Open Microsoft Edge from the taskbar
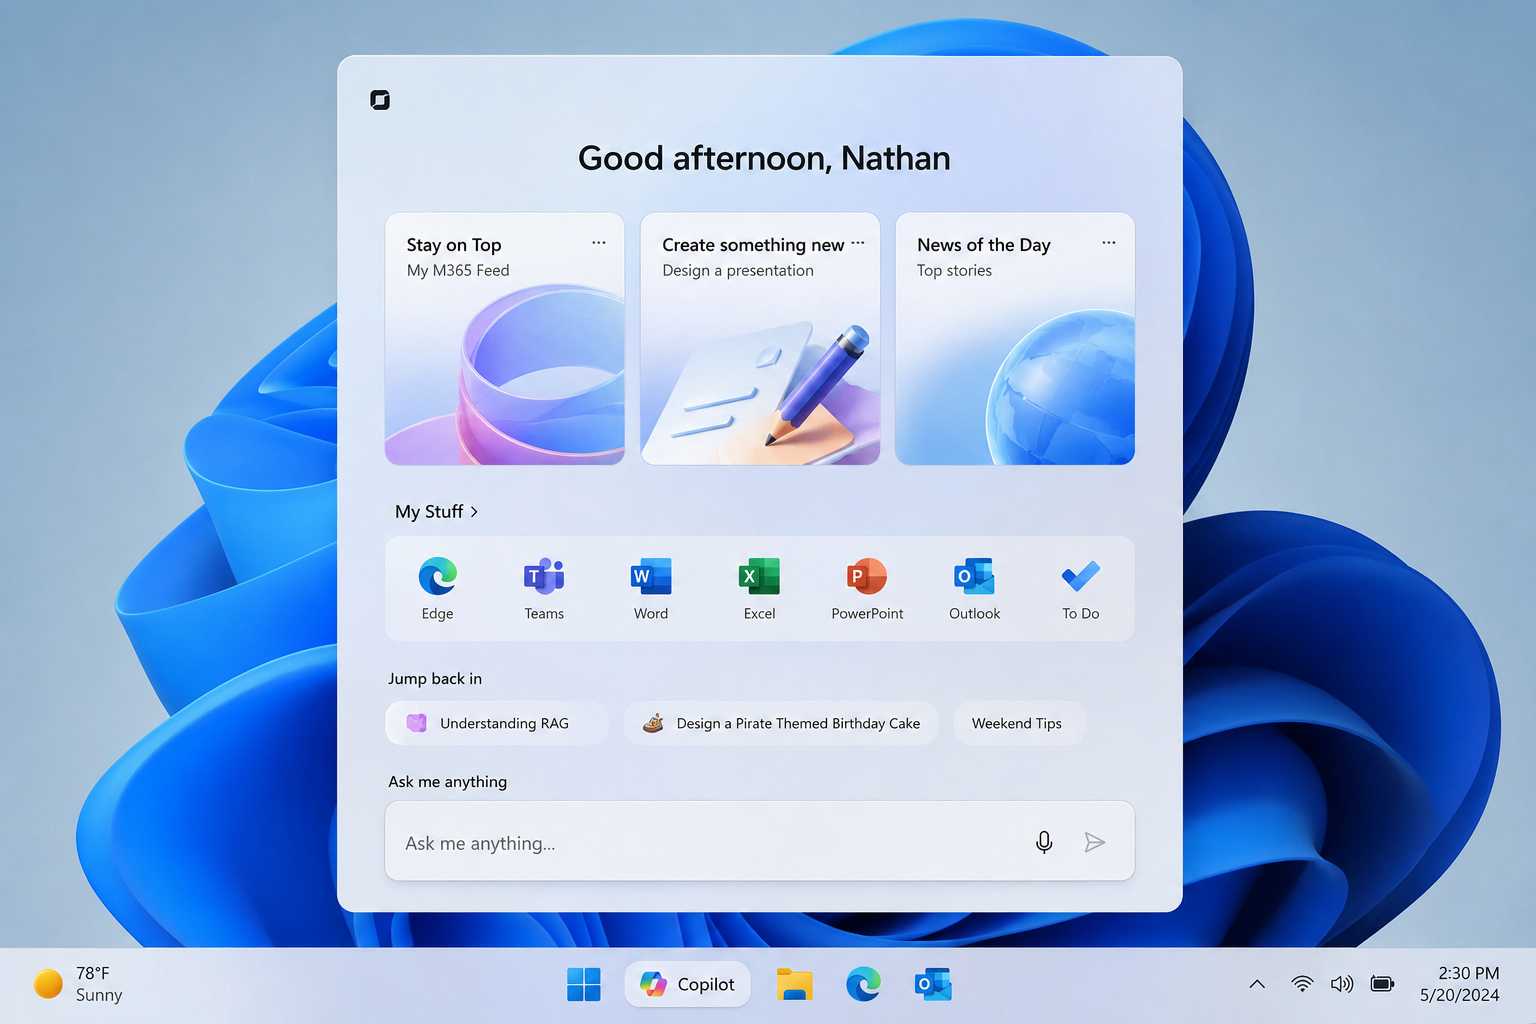Screen dimensions: 1536x1024 point(863,984)
